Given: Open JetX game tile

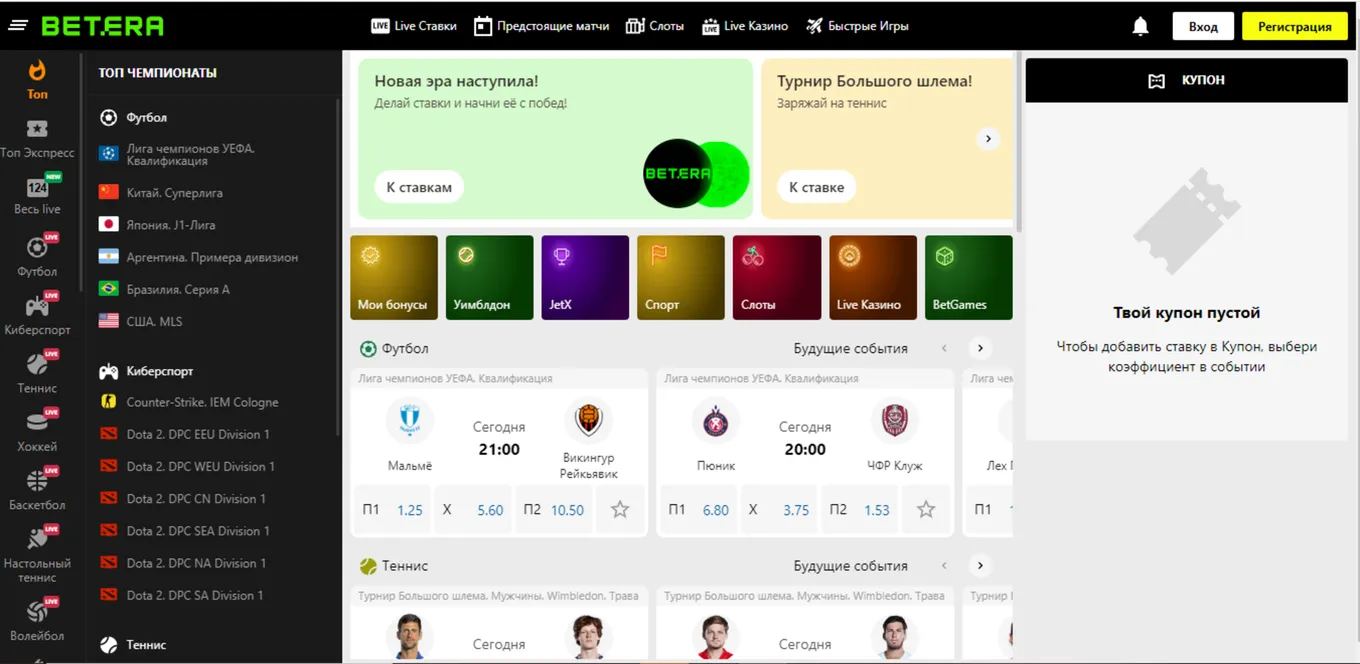Looking at the screenshot, I should (585, 278).
